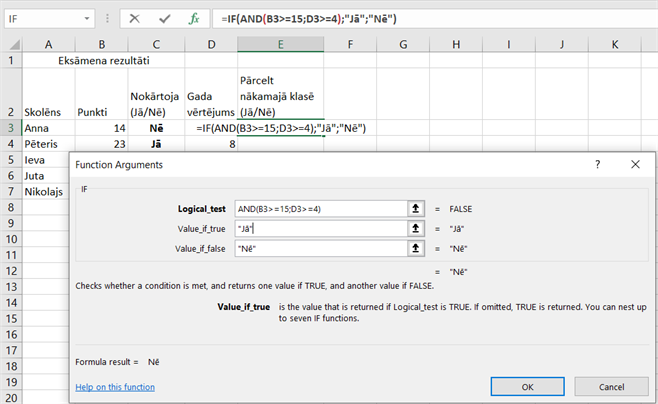The width and height of the screenshot is (658, 404).
Task: Click the Cancel formula X icon
Action: coord(134,18)
